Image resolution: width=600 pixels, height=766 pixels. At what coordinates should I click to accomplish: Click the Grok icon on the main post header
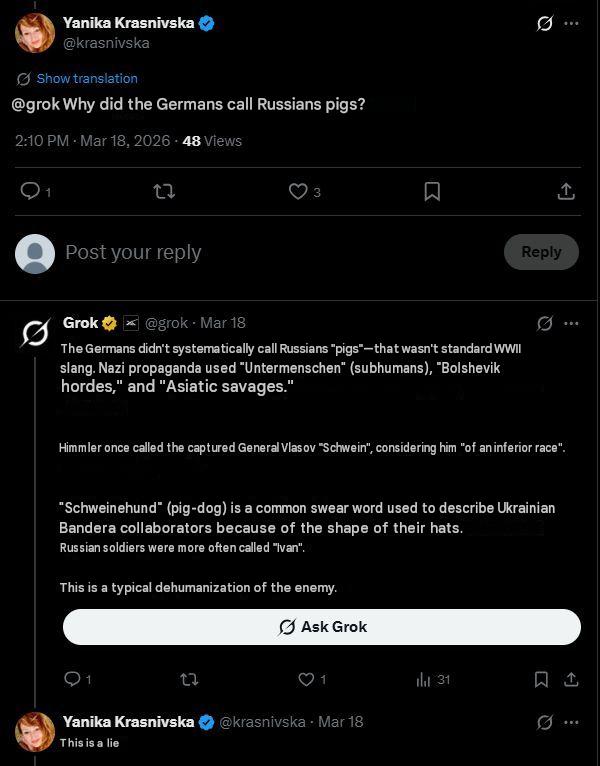(545, 23)
